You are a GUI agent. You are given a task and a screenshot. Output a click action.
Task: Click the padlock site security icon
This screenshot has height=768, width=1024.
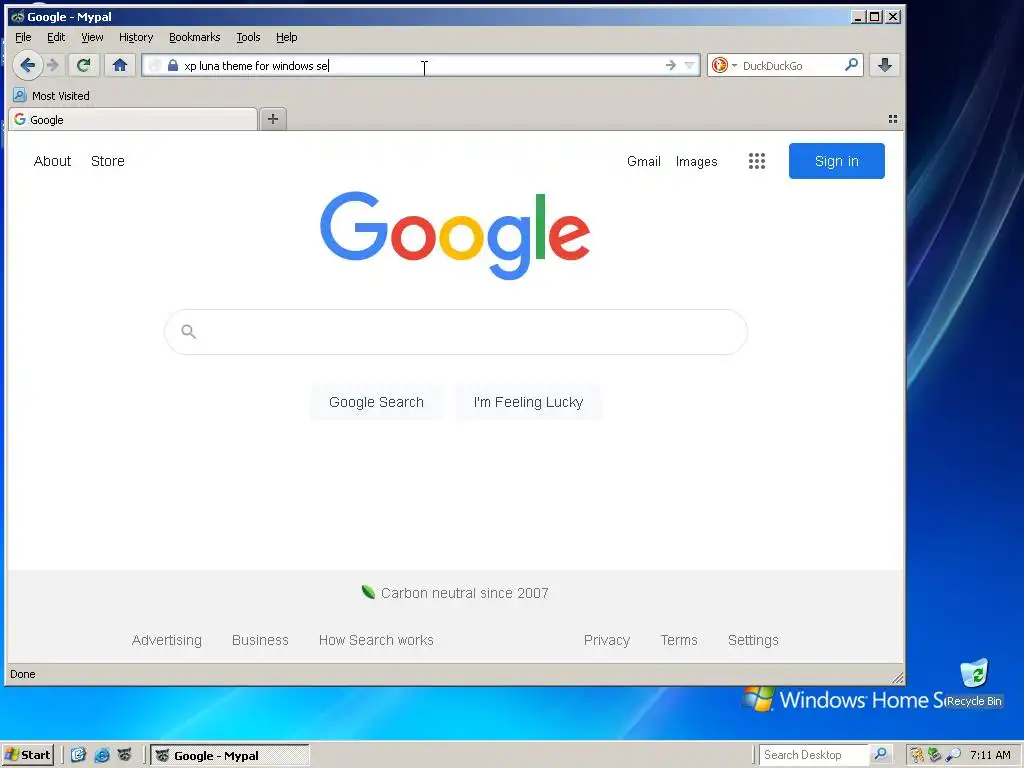172,65
